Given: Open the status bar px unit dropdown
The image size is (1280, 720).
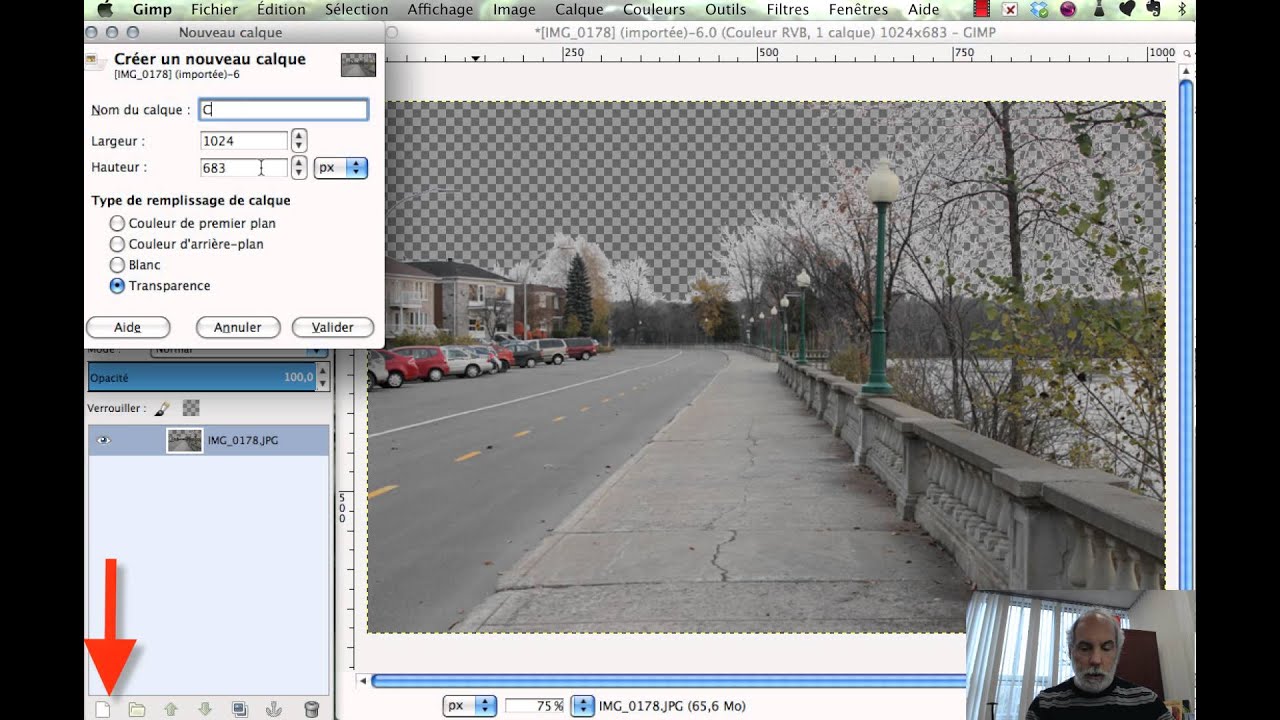Looking at the screenshot, I should coord(470,705).
